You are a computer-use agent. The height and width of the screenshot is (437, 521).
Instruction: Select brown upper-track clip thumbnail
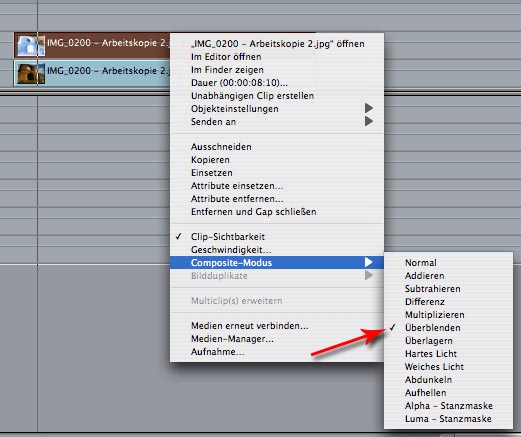tap(31, 45)
